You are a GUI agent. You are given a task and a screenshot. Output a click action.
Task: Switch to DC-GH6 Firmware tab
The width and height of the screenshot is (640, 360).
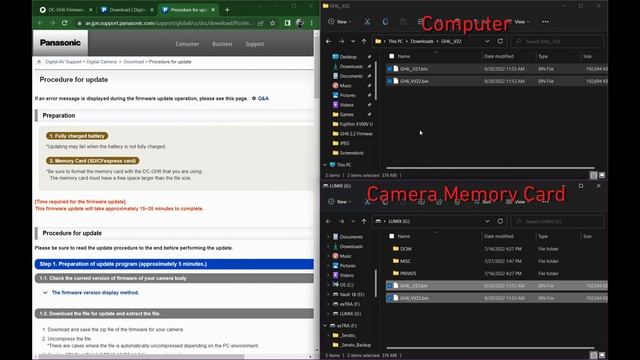point(65,10)
